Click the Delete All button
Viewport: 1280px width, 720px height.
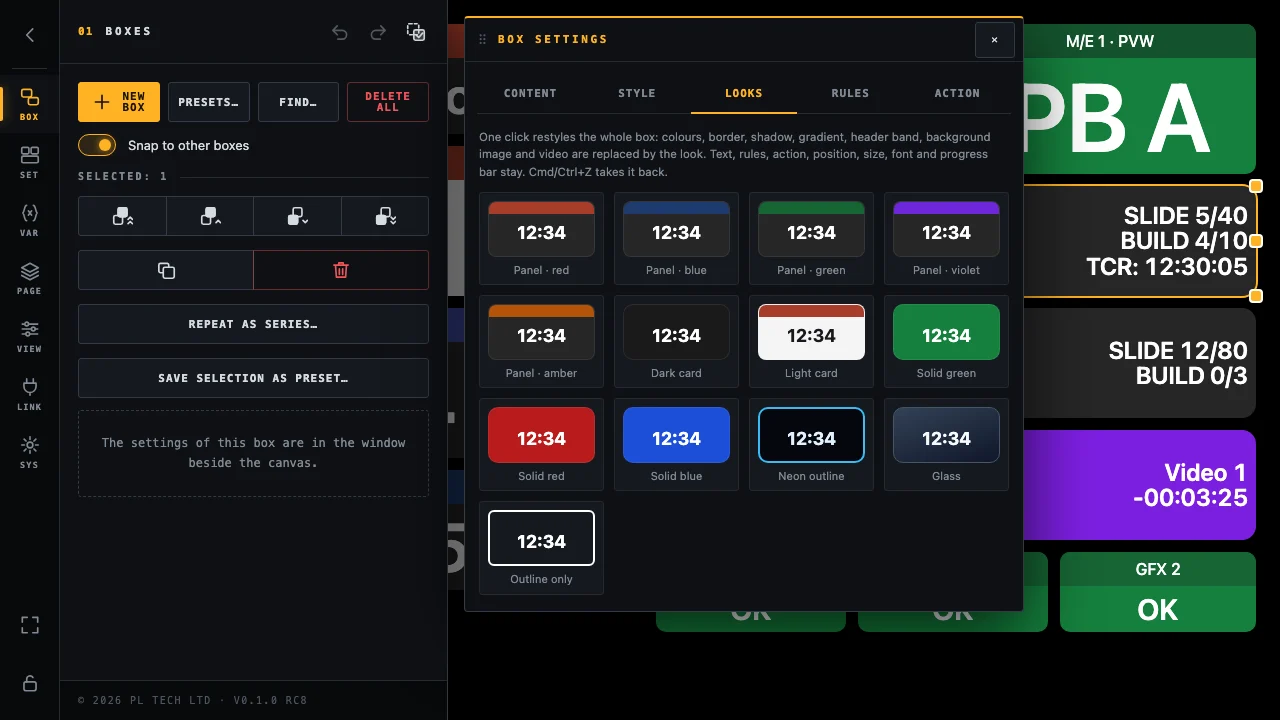coord(388,102)
